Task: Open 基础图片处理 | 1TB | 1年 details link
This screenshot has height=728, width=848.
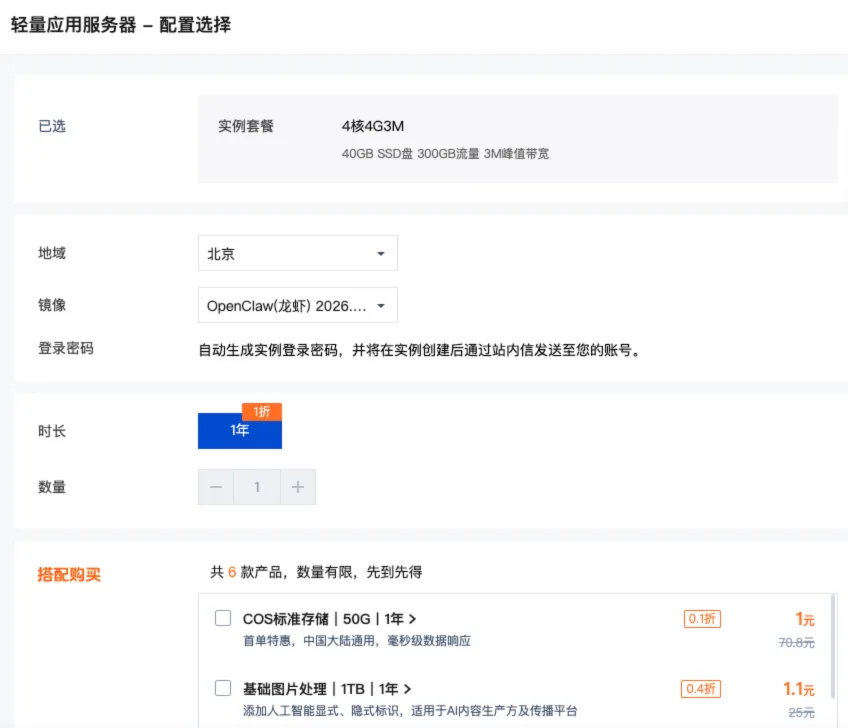Action: point(327,689)
